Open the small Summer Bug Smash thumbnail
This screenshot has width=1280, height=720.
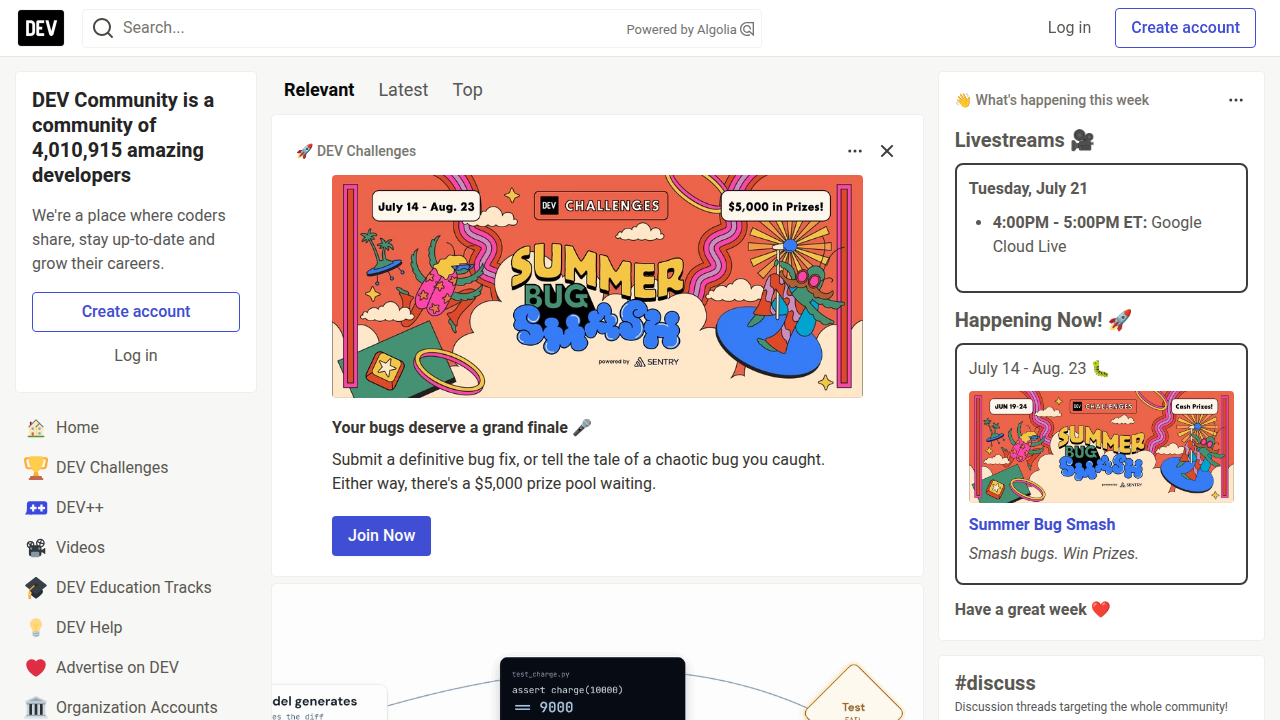coord(1101,447)
